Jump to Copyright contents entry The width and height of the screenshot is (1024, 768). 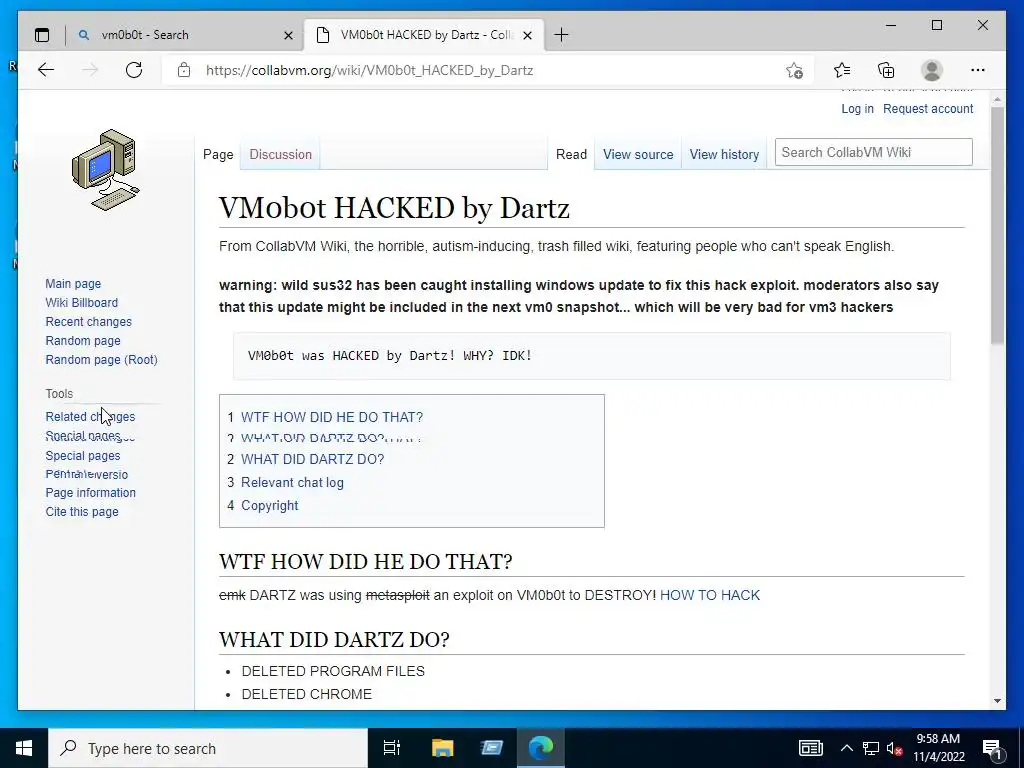[270, 505]
